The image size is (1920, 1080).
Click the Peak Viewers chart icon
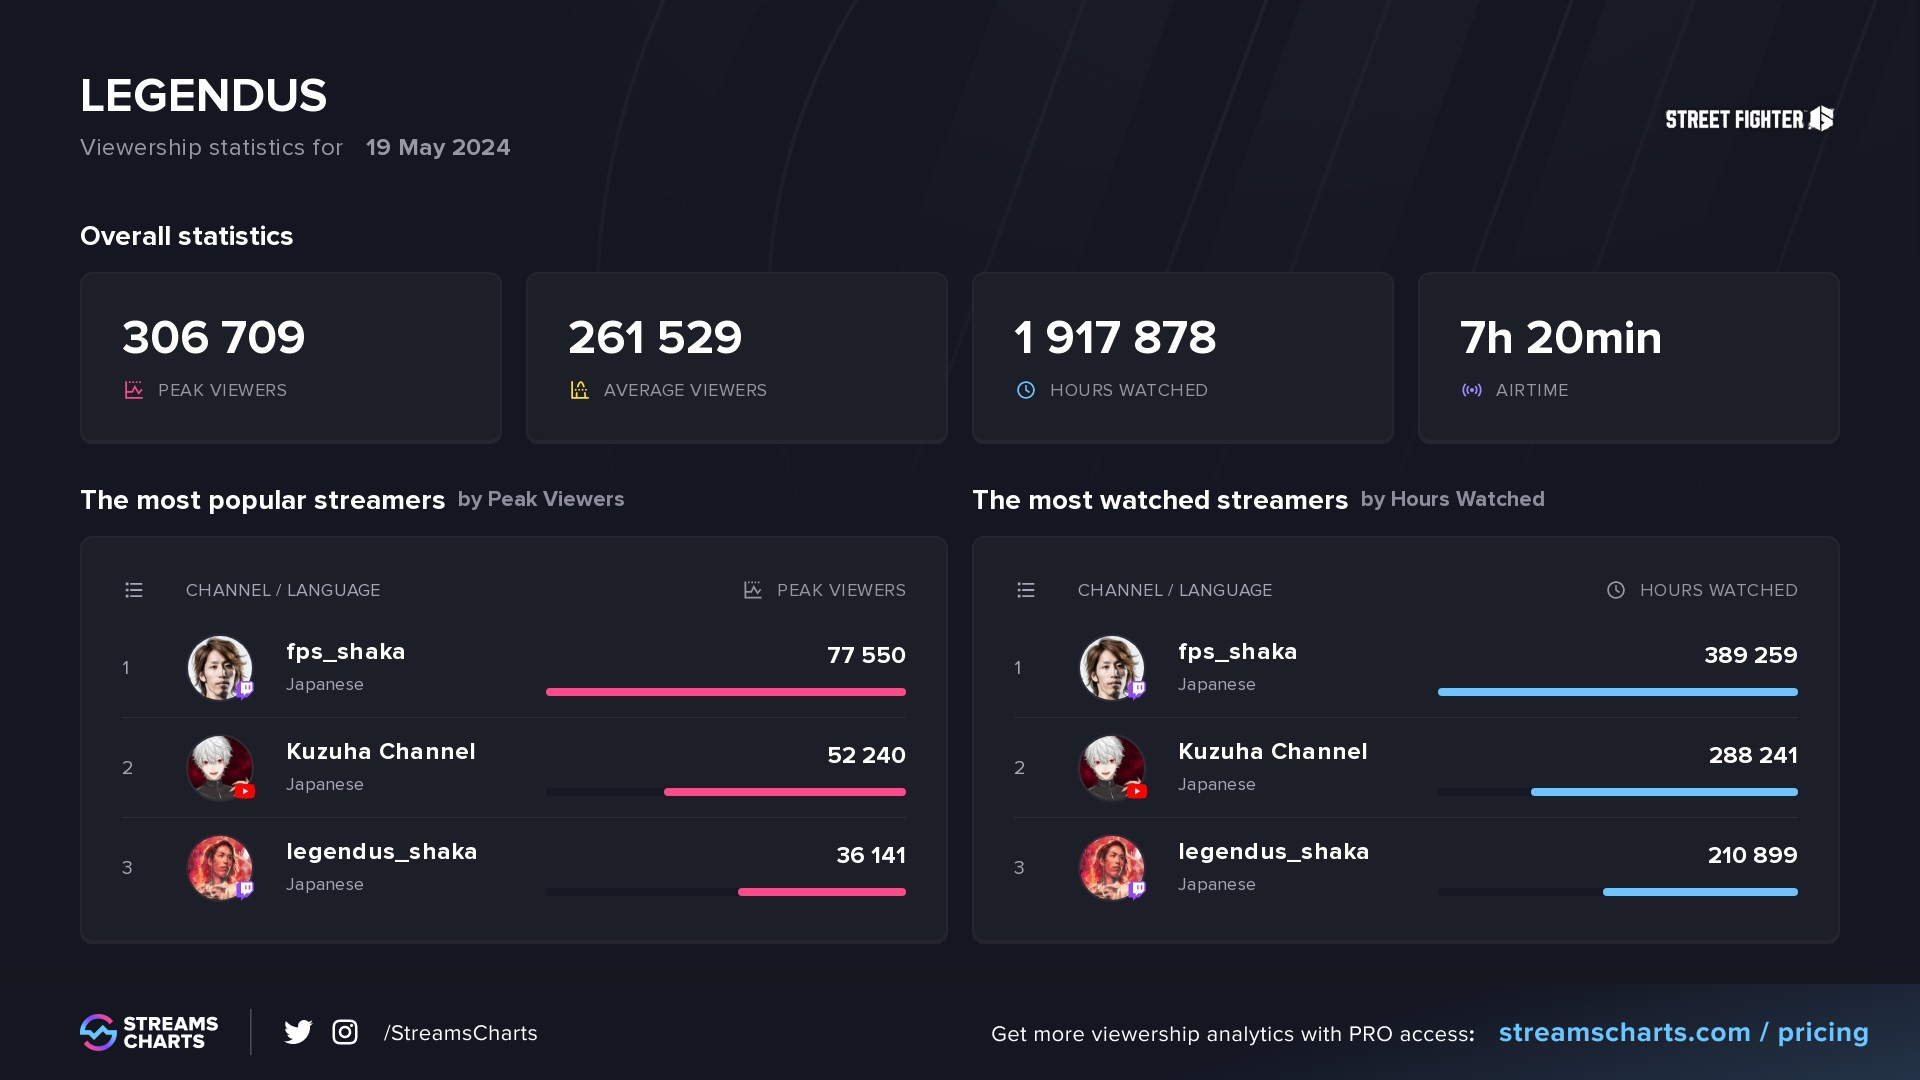point(133,390)
